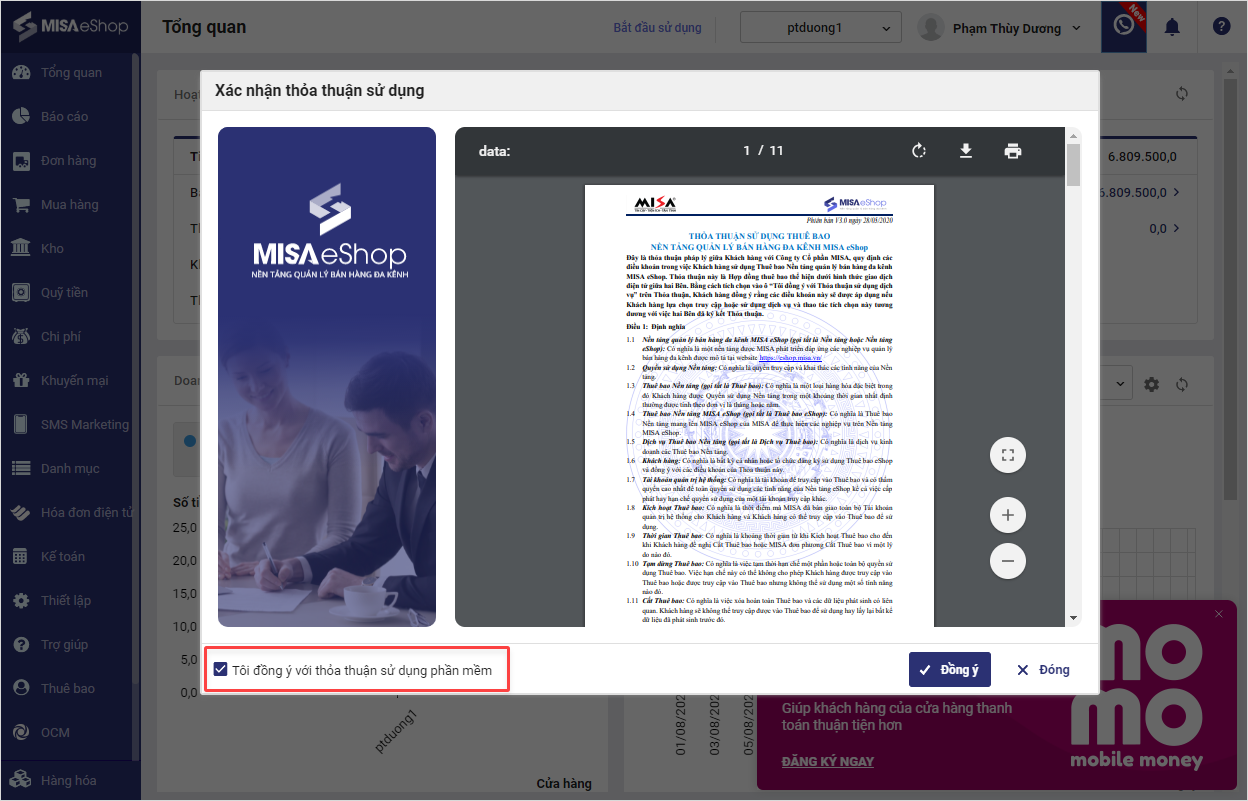
Task: Click the help question mark in header
Action: pyautogui.click(x=1221, y=27)
